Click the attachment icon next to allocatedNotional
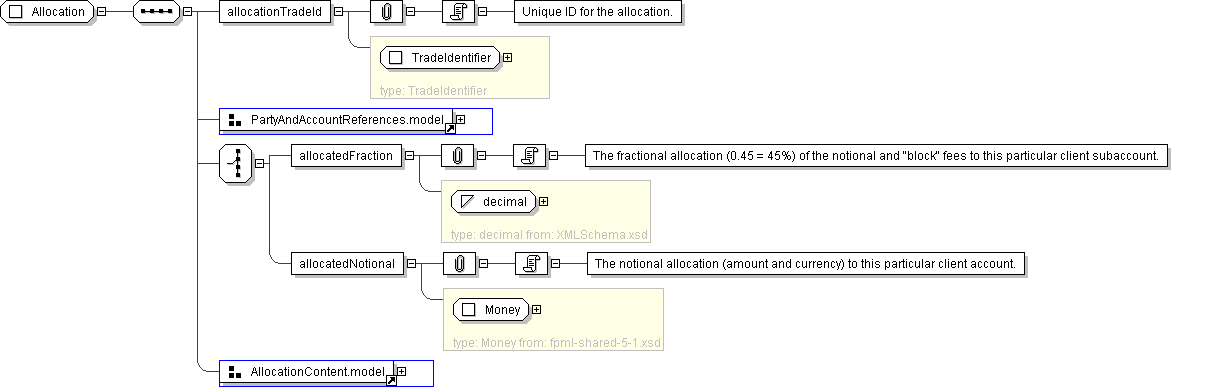 [x=458, y=263]
